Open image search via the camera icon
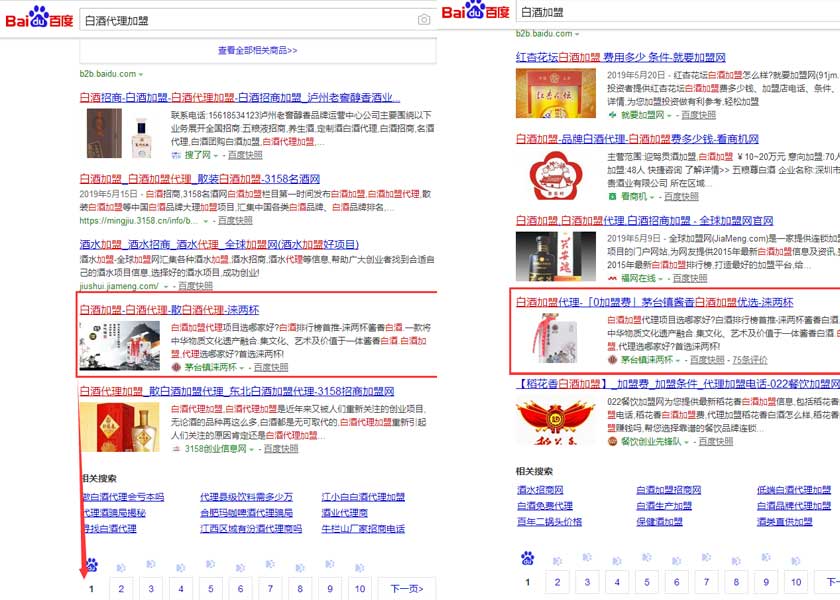The width and height of the screenshot is (840, 600). 424,20
